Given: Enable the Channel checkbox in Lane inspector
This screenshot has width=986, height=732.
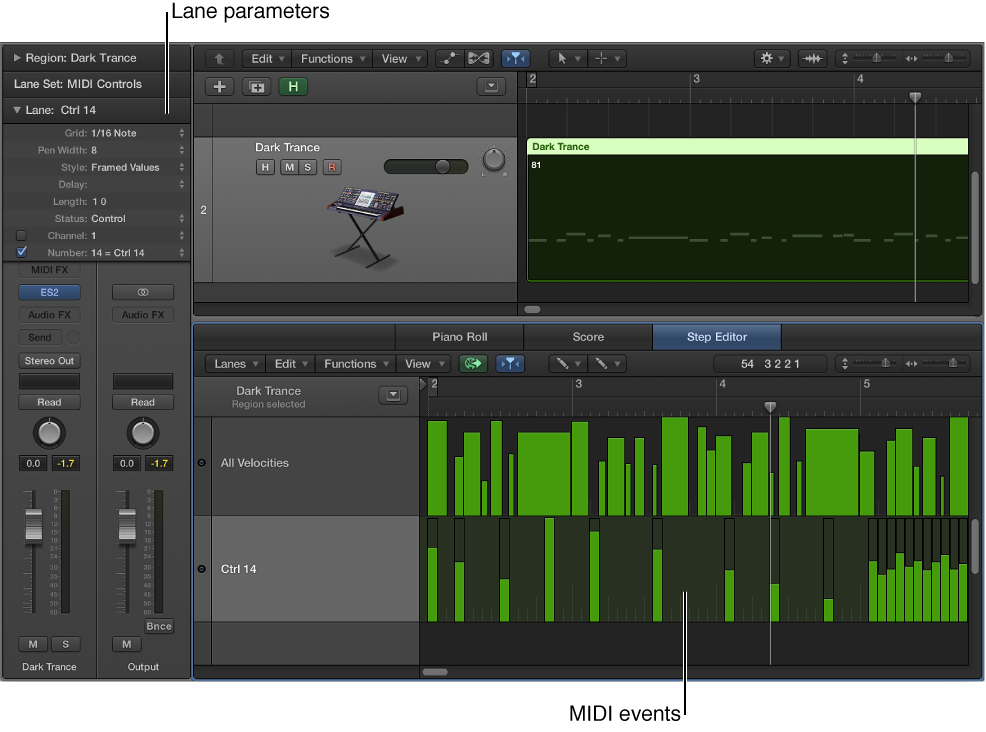Looking at the screenshot, I should pos(22,235).
